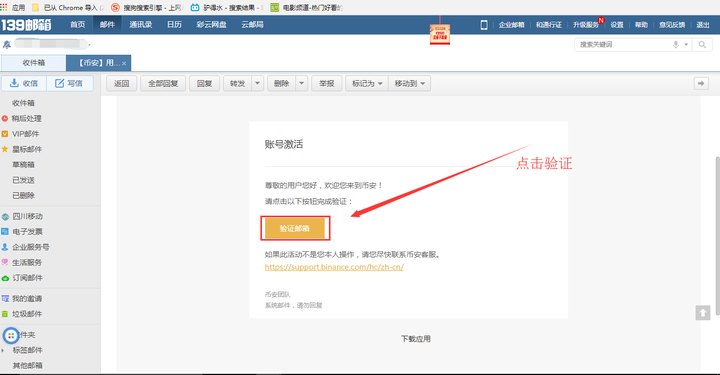Click the colorful circle icon beside 文件夹

(11, 336)
